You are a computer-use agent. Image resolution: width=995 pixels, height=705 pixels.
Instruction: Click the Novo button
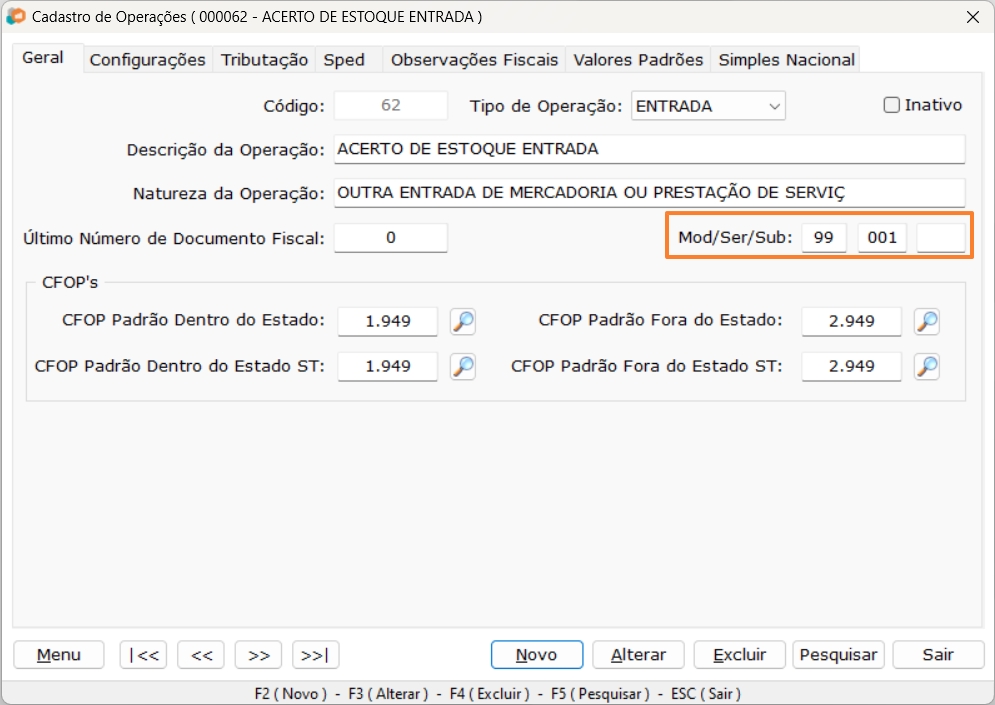537,655
